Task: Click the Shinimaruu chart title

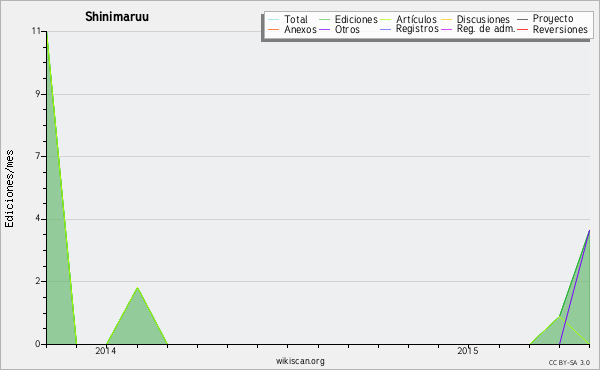Action: (117, 17)
